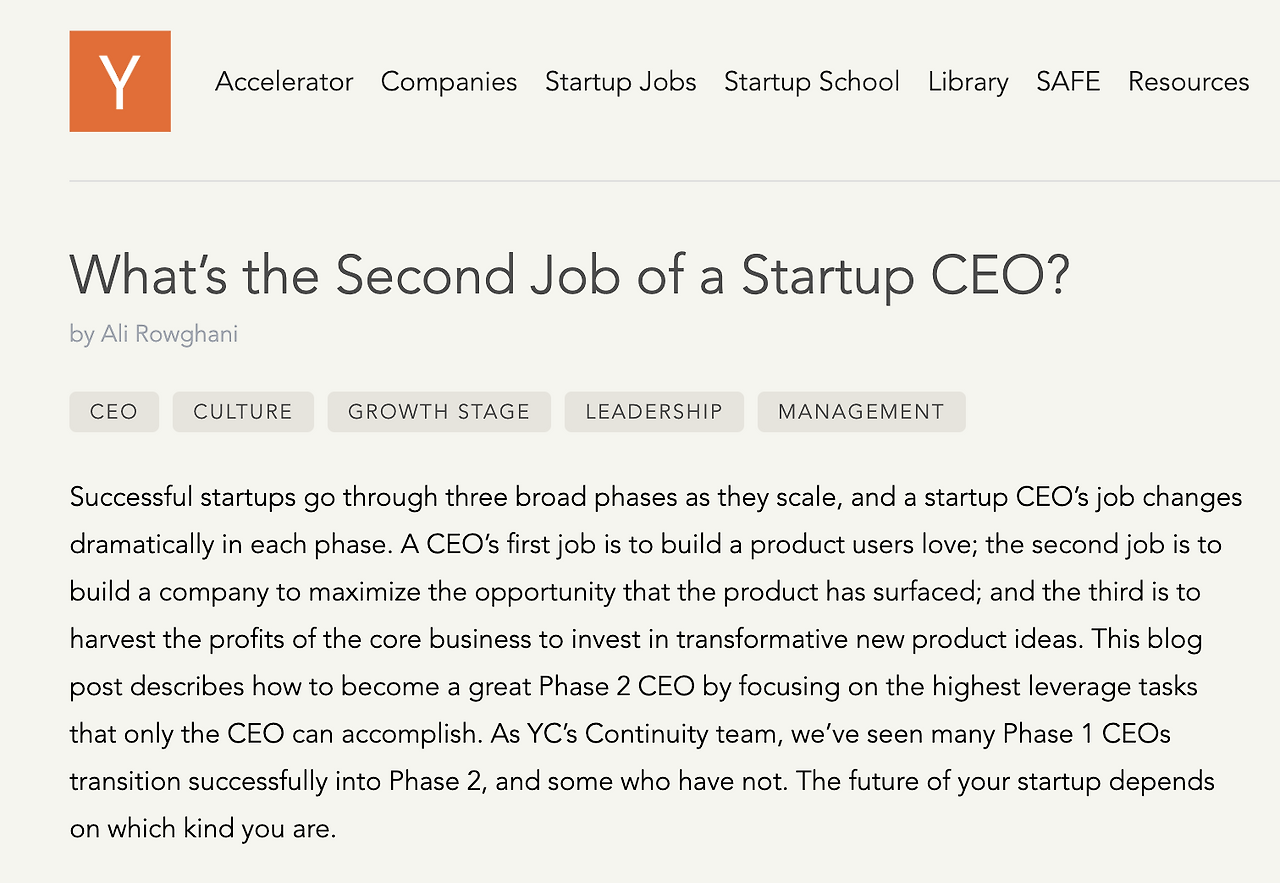Screen dimensions: 1280x883
Task: Navigate to Startup School
Action: [x=811, y=82]
